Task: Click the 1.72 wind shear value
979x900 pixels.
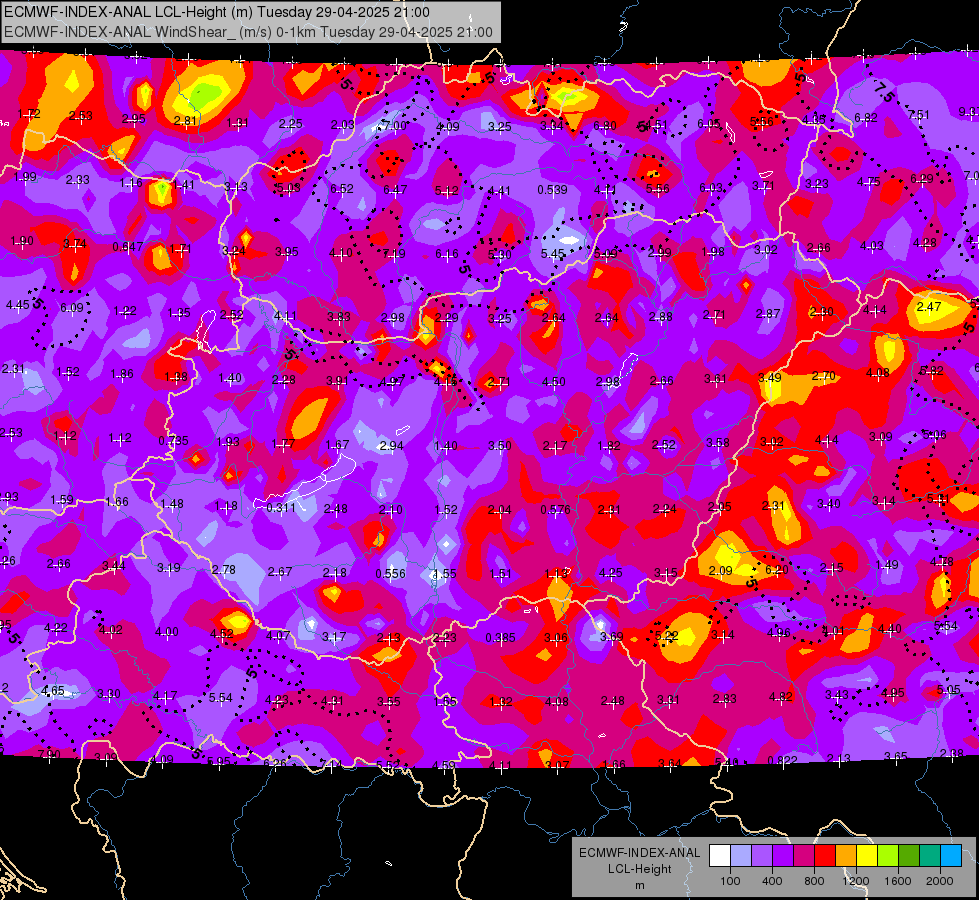Action: click(29, 114)
